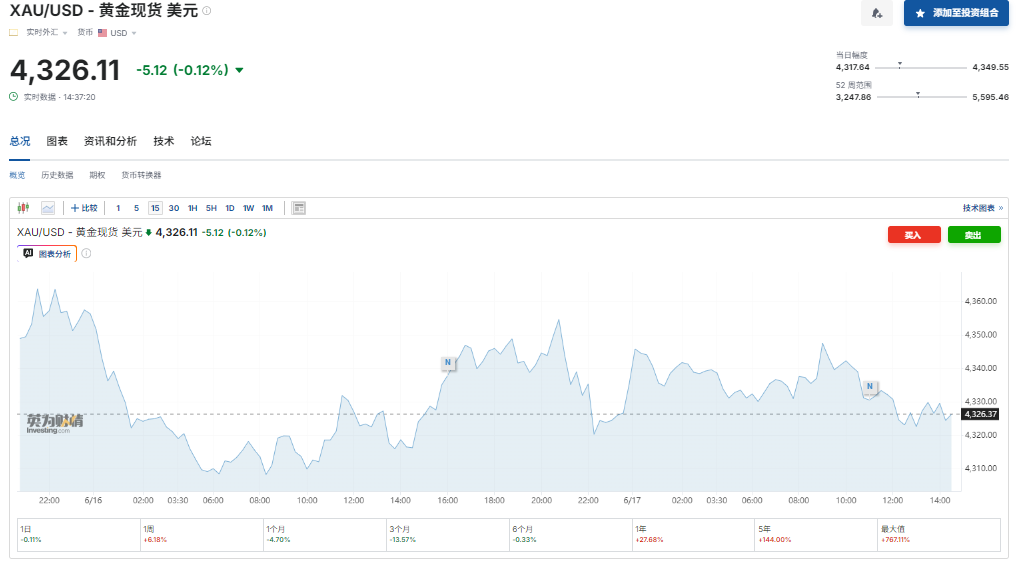The height and width of the screenshot is (568, 1020).
Task: Click the daily low value 4,317.64
Action: [x=852, y=67]
